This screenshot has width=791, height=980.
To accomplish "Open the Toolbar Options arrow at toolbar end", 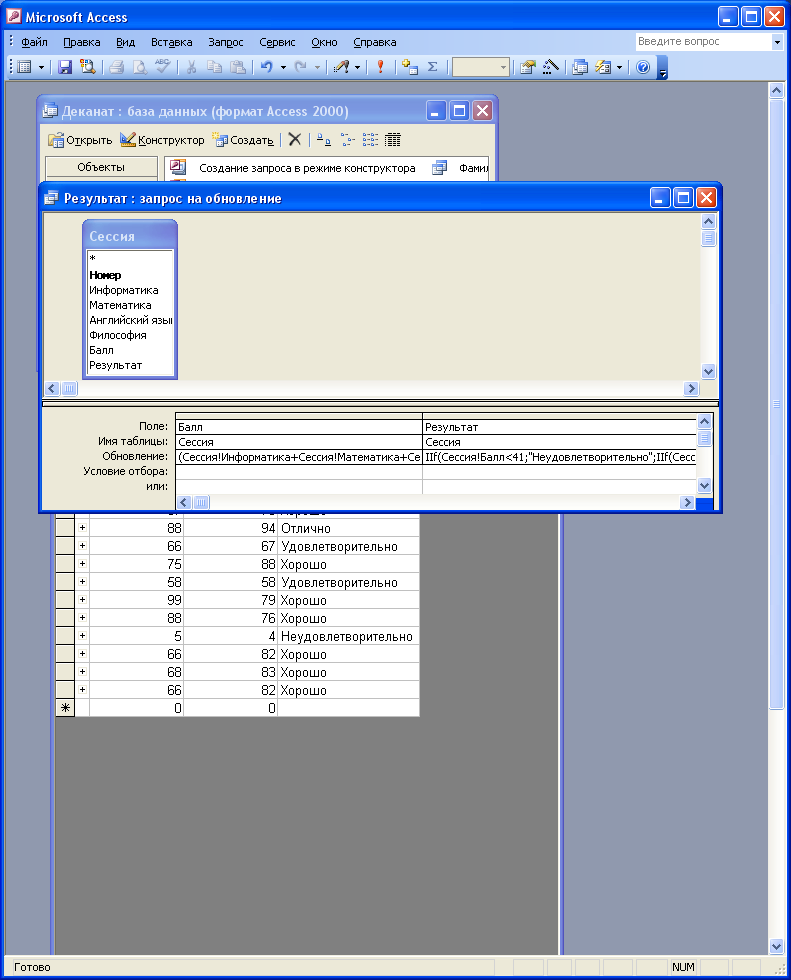I will 663,68.
